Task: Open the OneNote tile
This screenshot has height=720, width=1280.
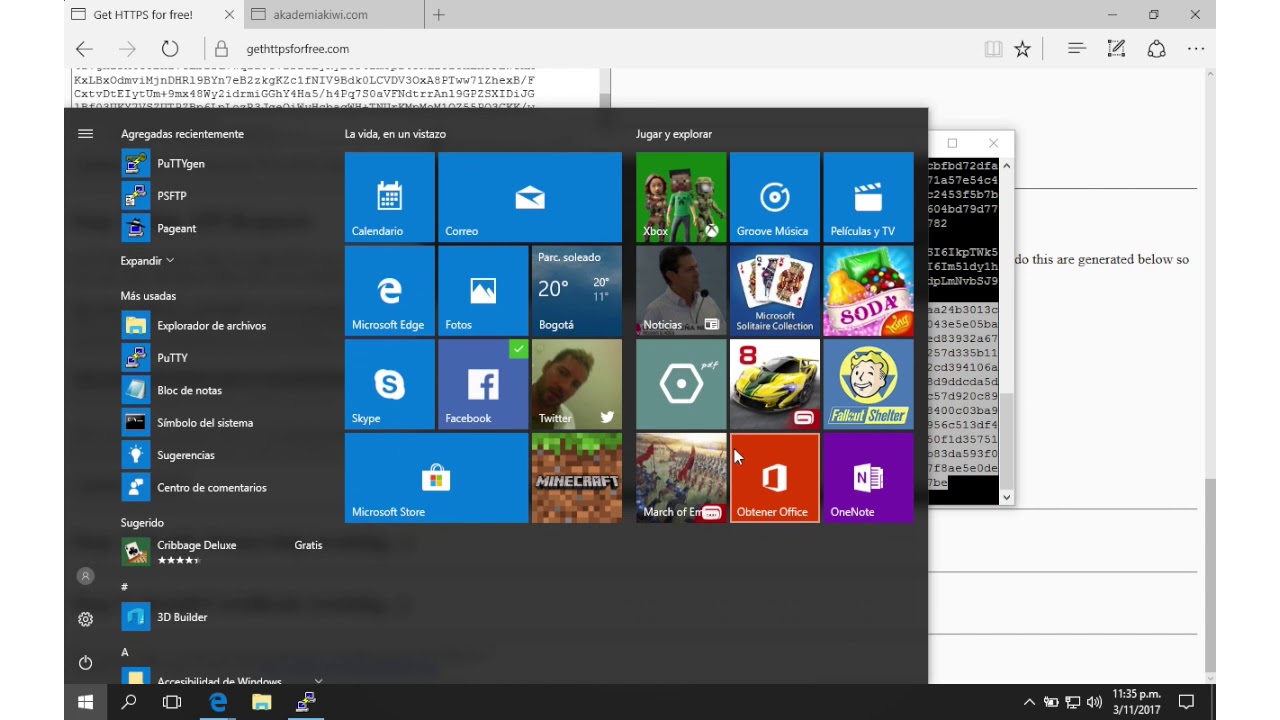Action: (x=868, y=478)
